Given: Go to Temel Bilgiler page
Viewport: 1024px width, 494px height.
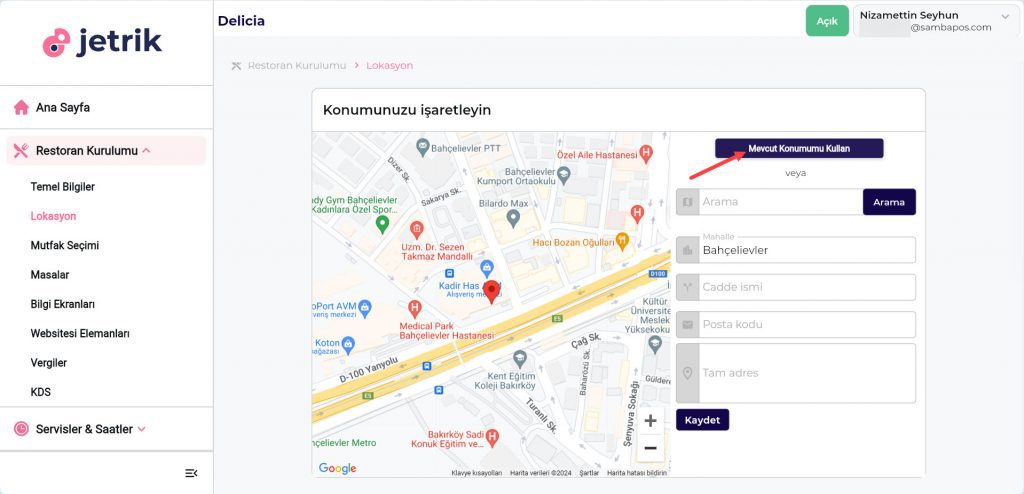Looking at the screenshot, I should 63,187.
